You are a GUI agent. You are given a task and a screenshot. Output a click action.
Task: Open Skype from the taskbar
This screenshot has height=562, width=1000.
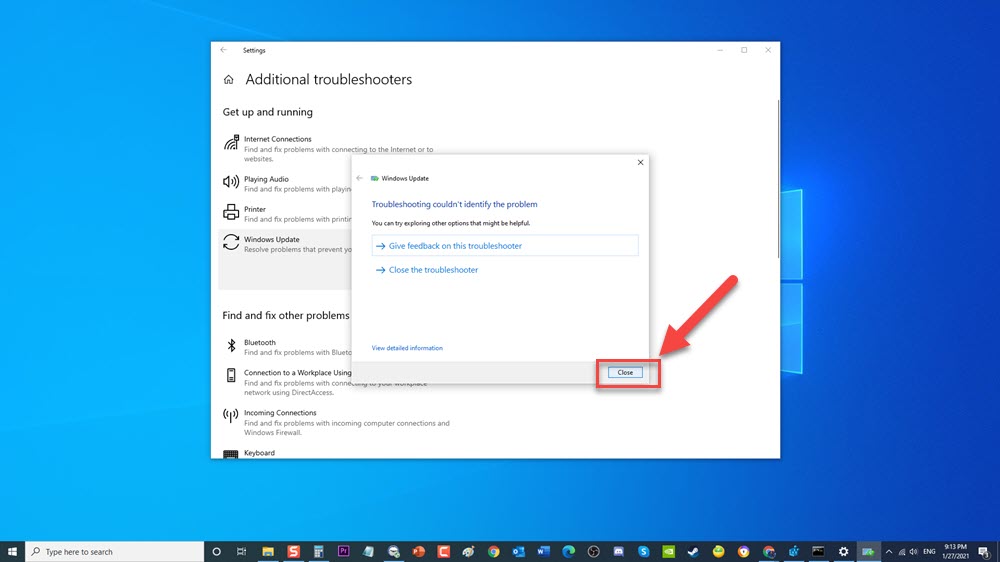coord(643,552)
